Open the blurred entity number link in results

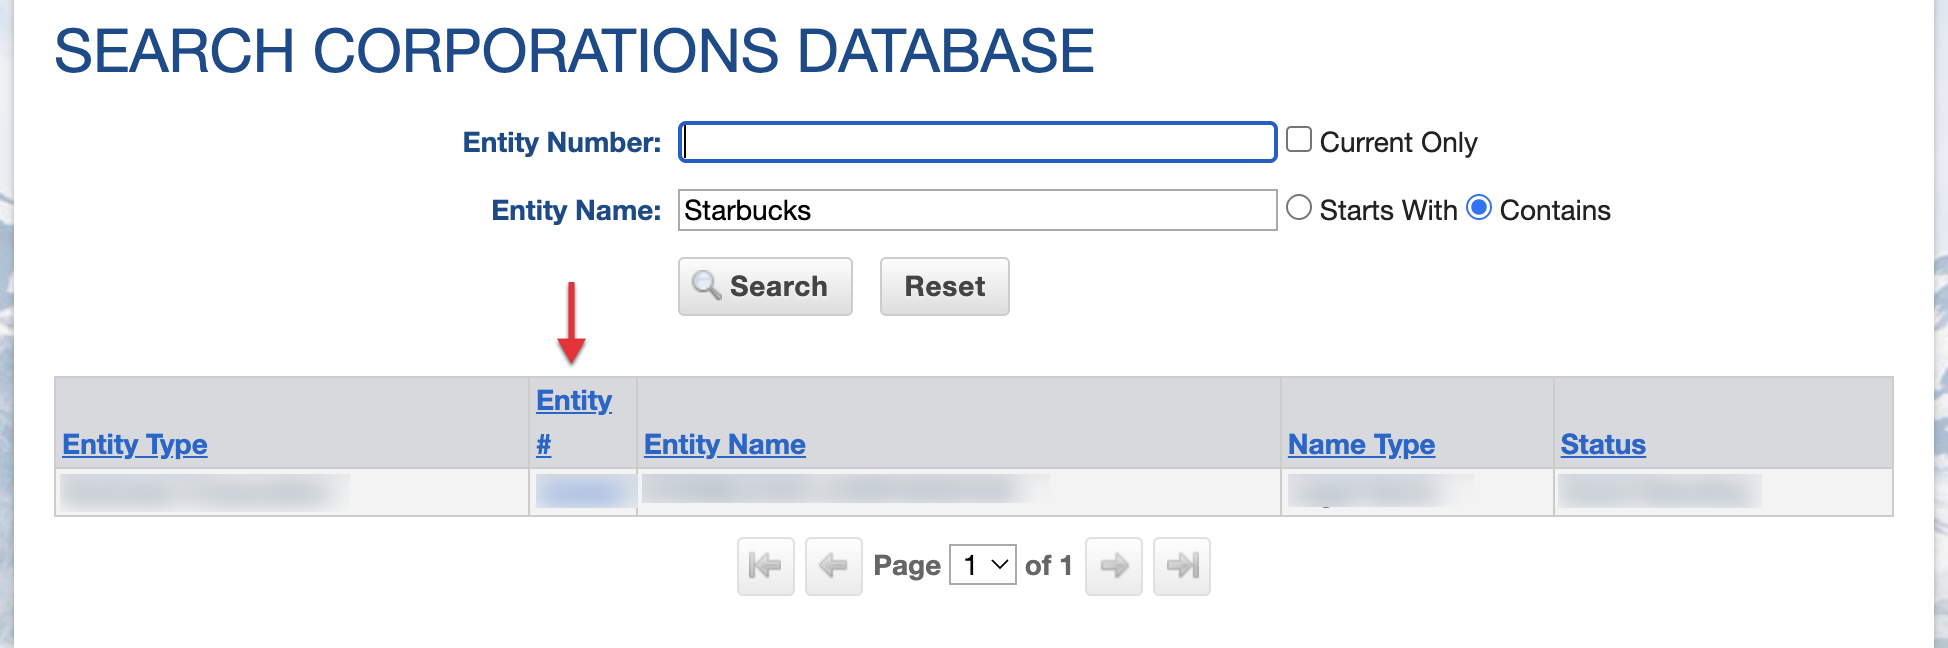click(579, 491)
